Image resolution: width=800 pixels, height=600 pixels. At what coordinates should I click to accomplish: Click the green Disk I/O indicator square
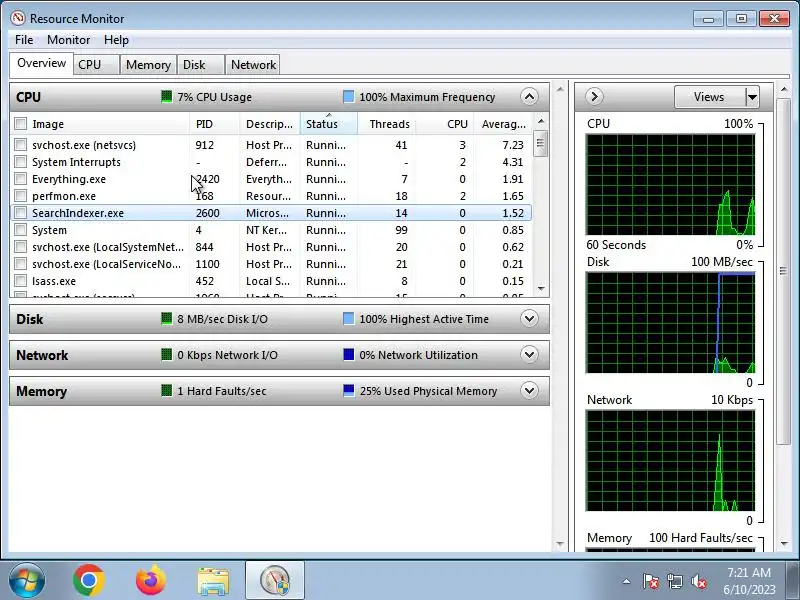click(x=166, y=319)
